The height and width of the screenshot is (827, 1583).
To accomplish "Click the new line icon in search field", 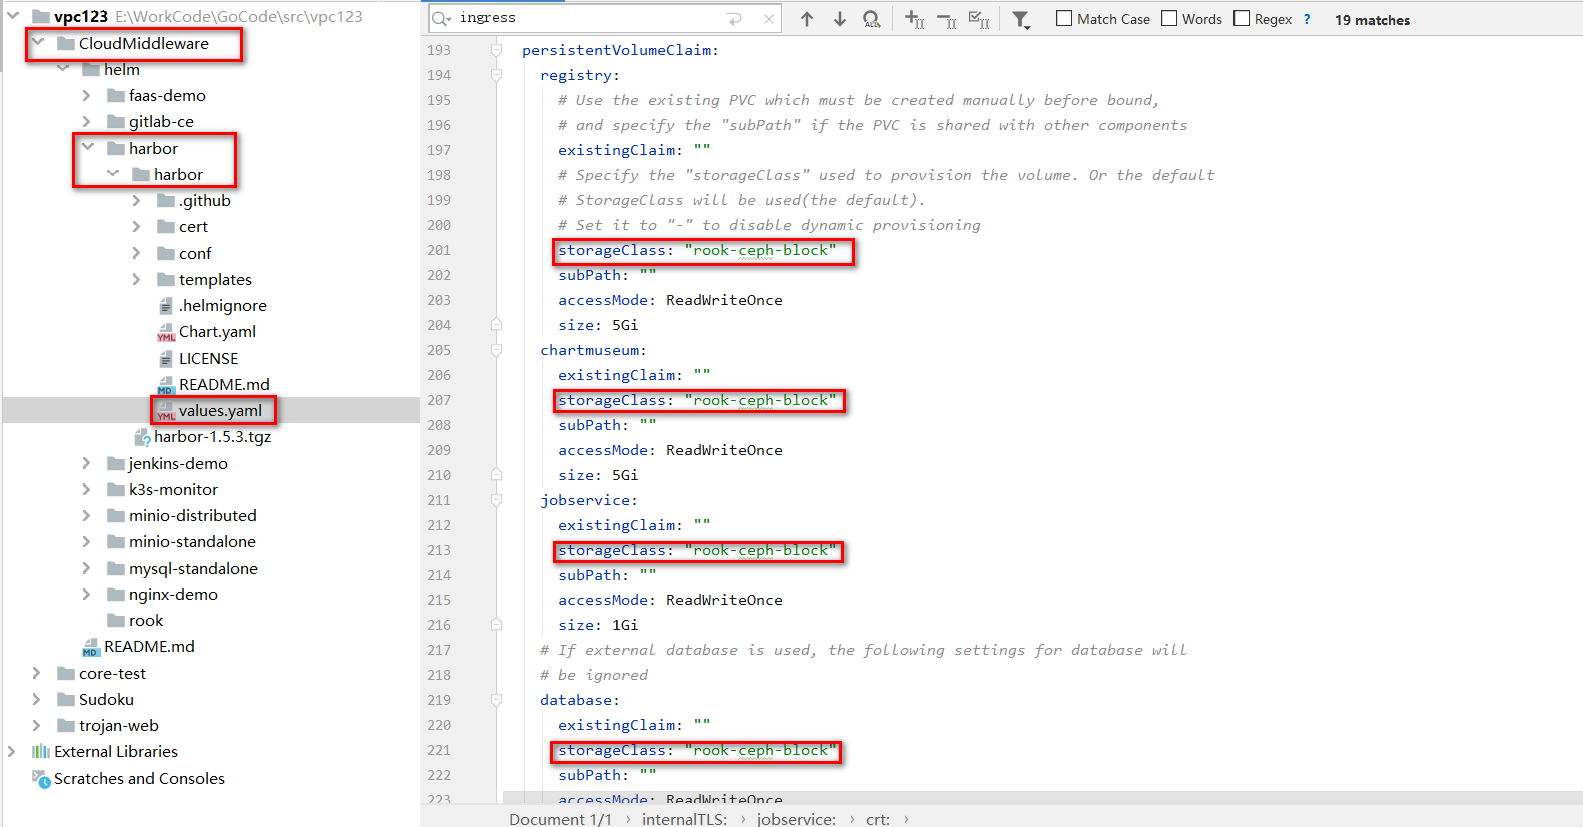I will 735,19.
